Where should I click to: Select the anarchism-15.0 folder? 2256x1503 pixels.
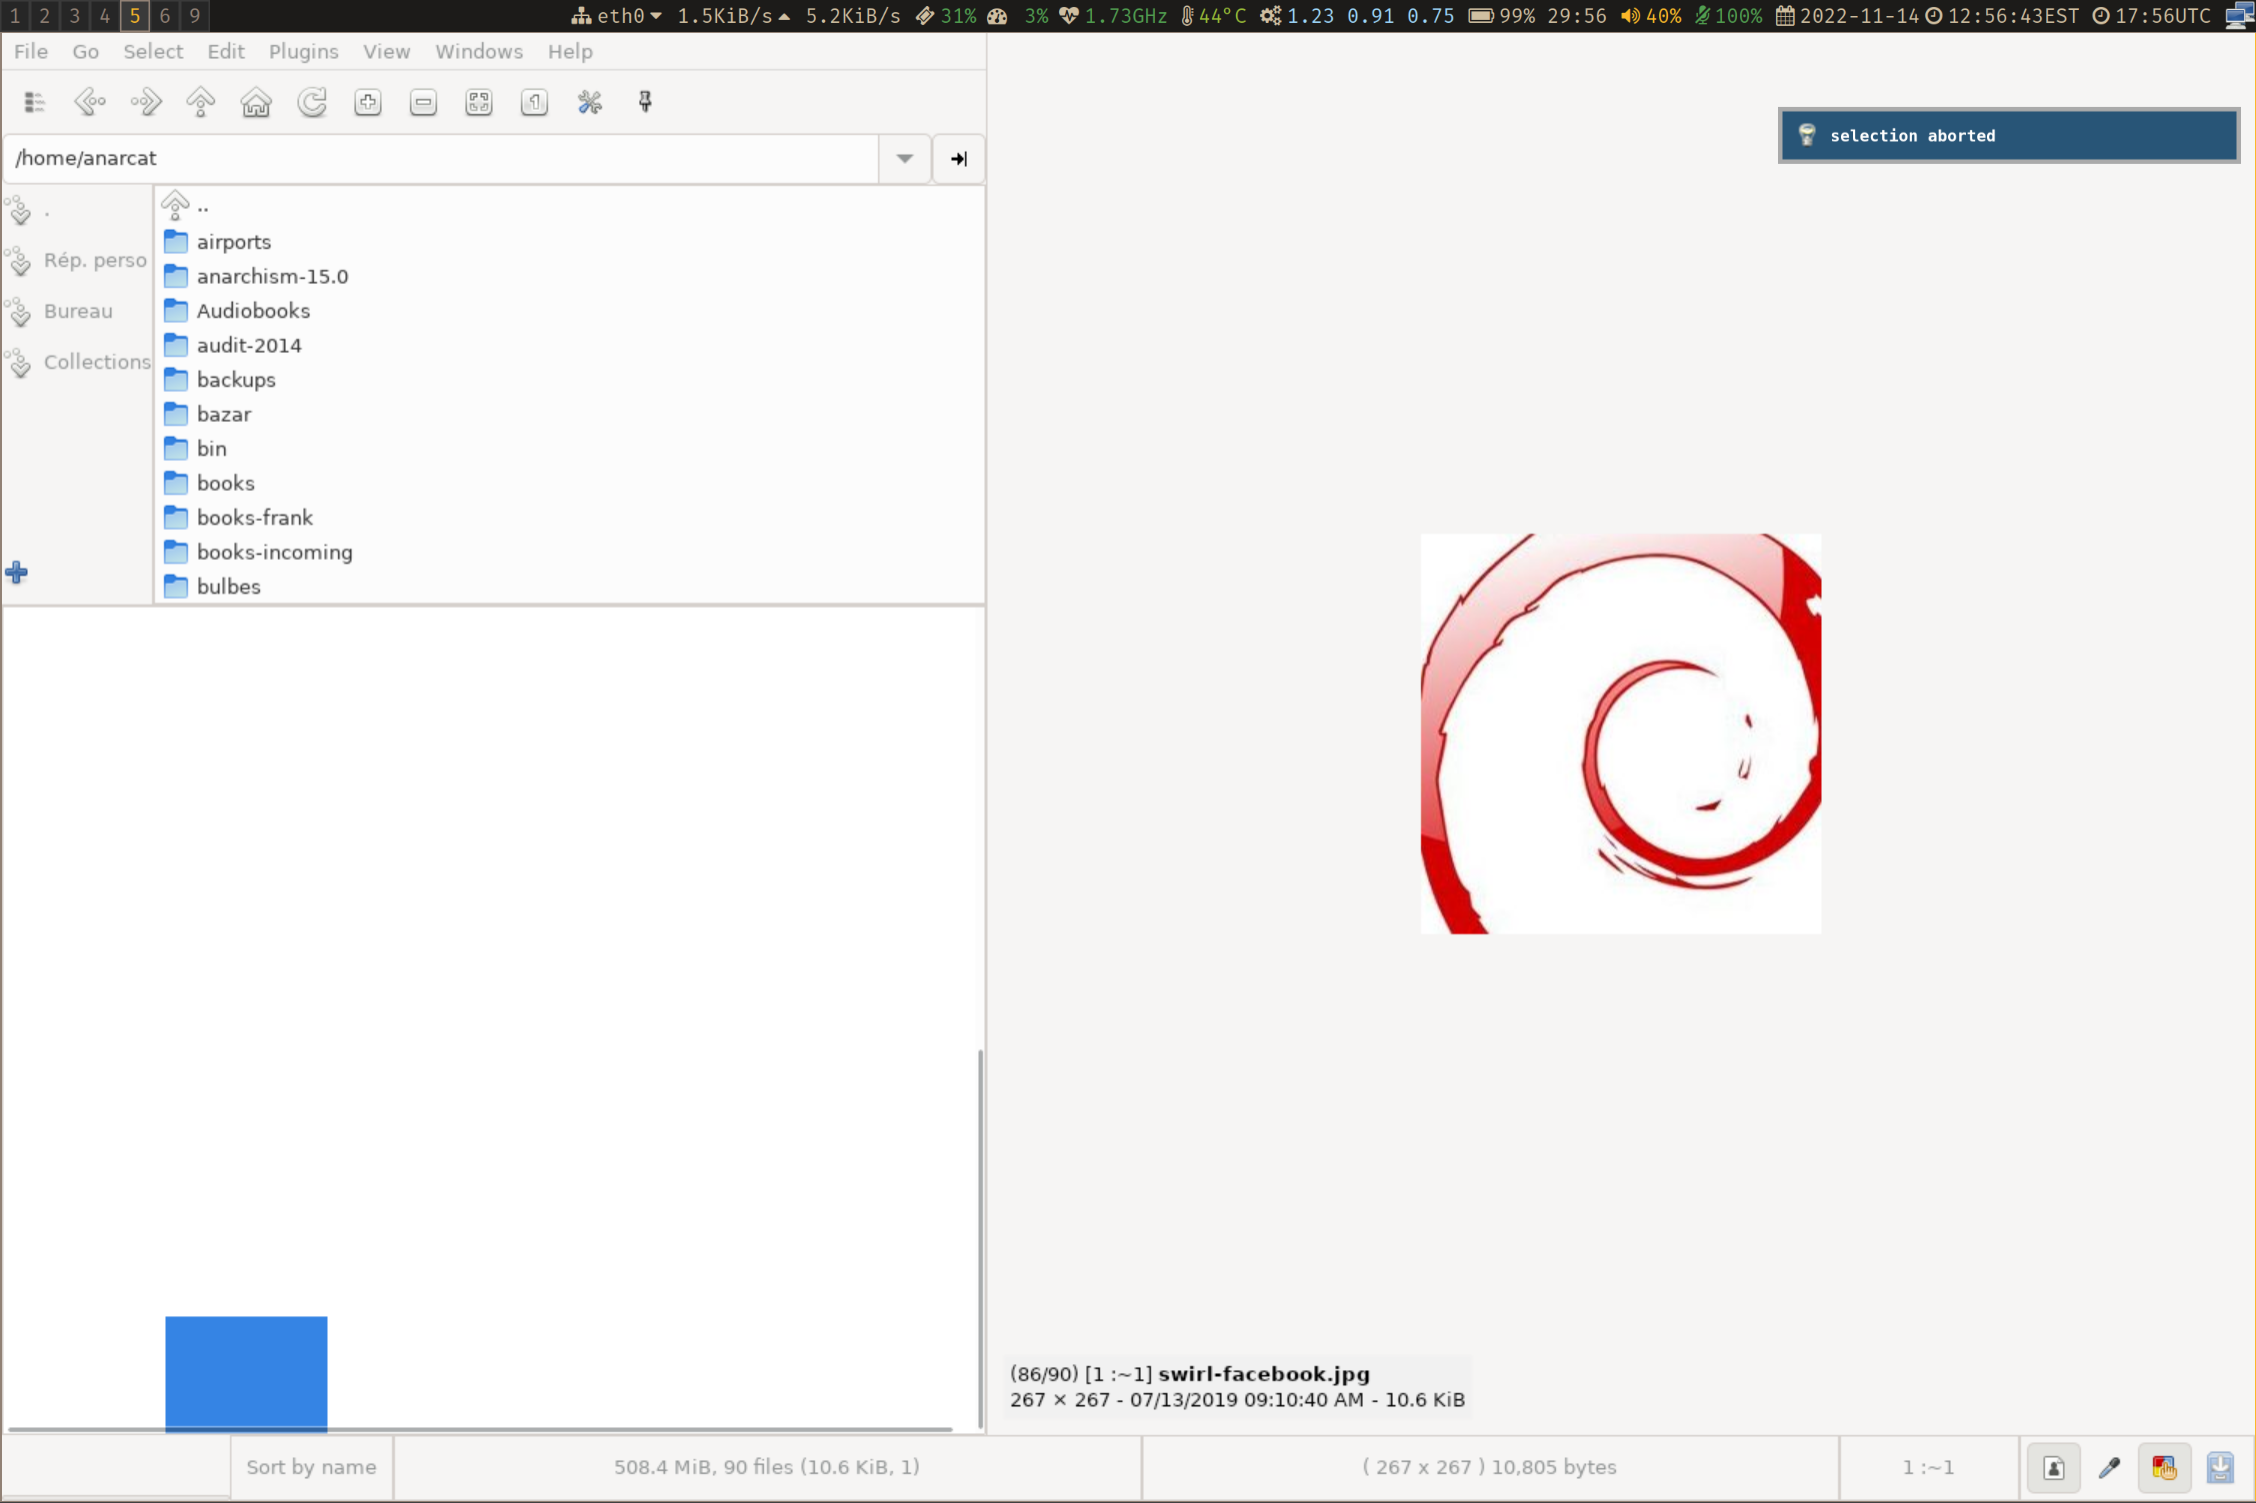[570, 276]
